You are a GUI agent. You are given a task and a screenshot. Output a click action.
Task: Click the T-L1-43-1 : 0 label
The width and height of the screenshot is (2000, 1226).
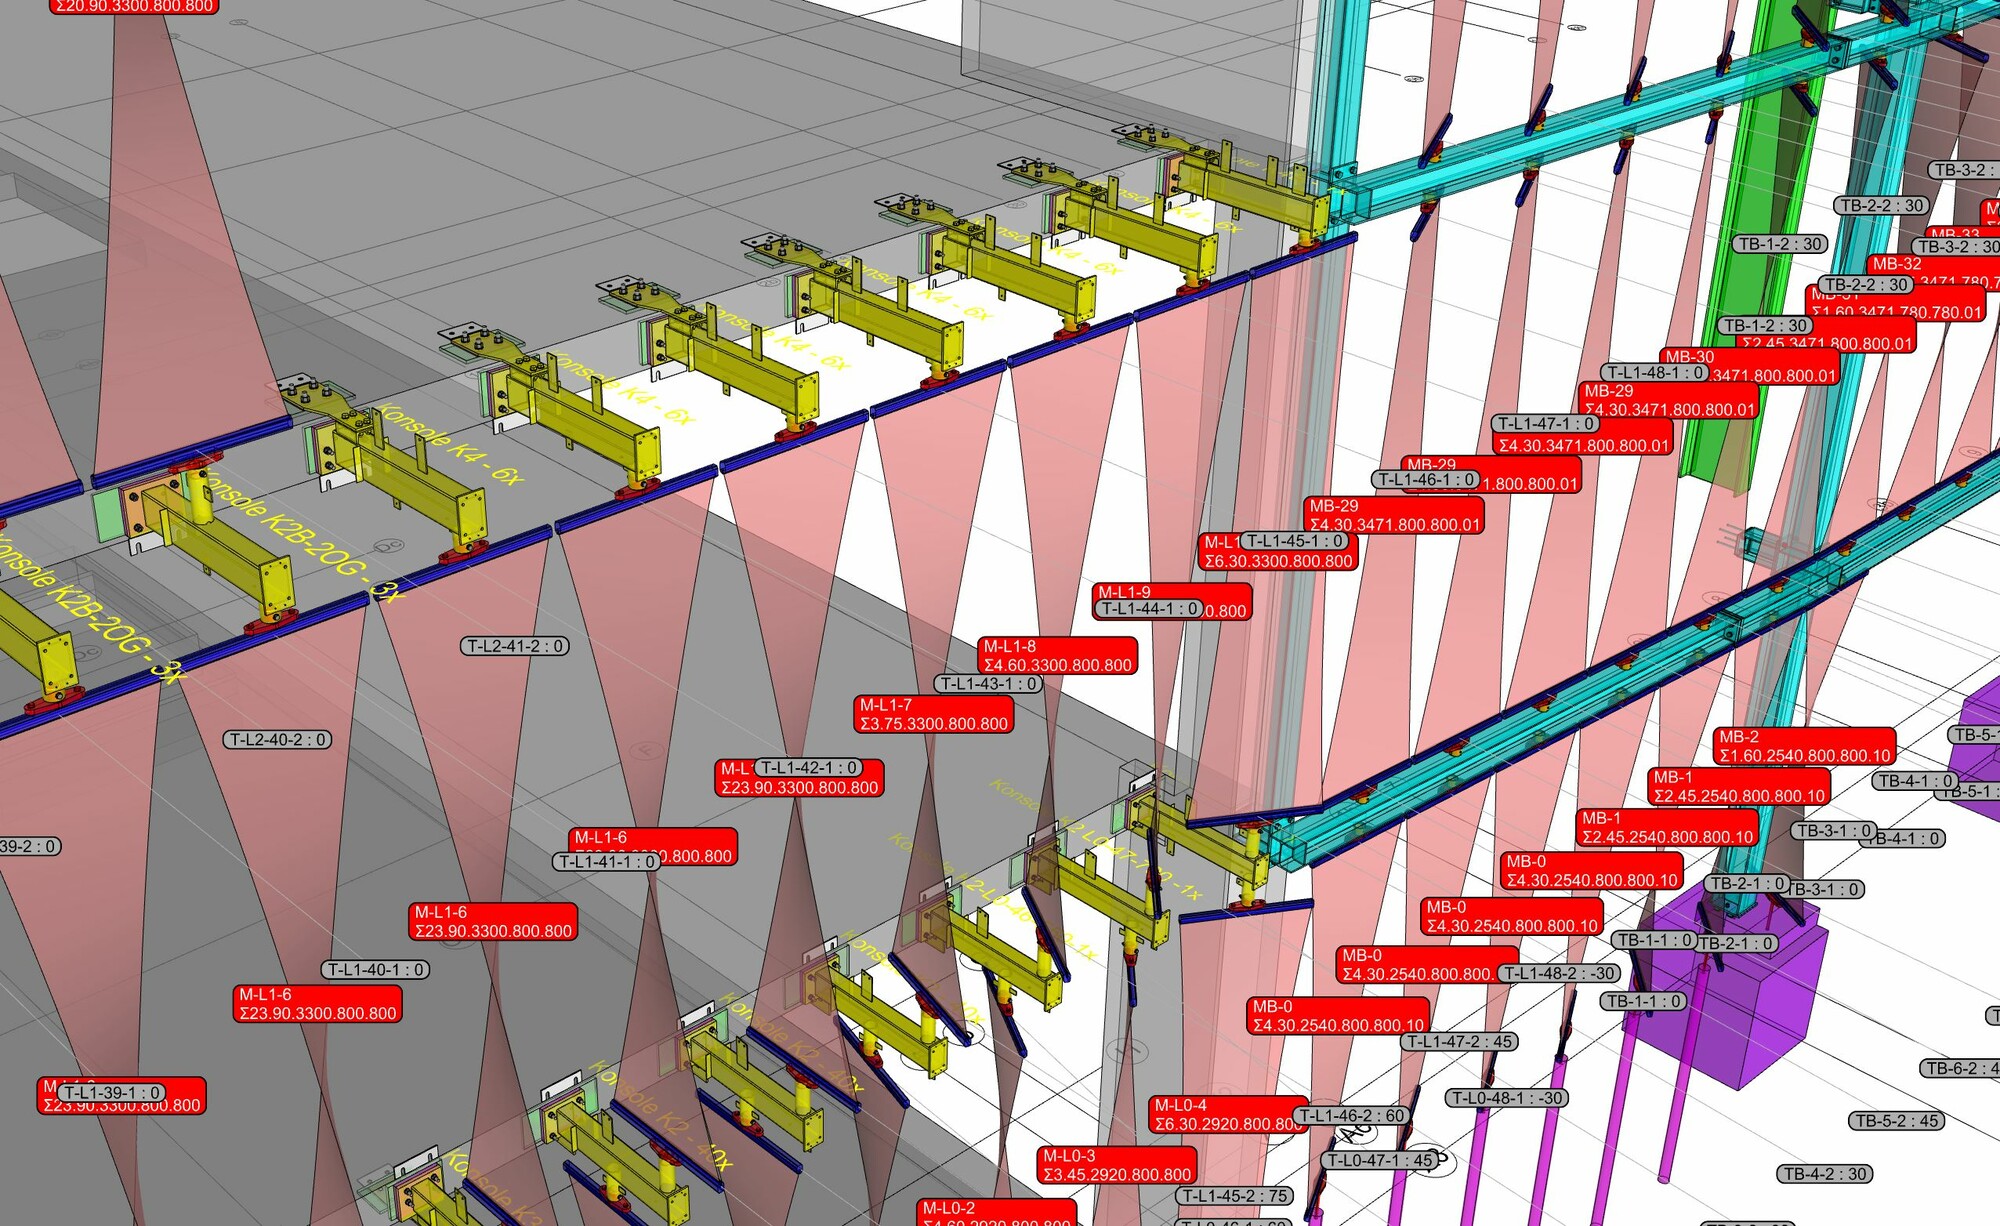point(988,684)
